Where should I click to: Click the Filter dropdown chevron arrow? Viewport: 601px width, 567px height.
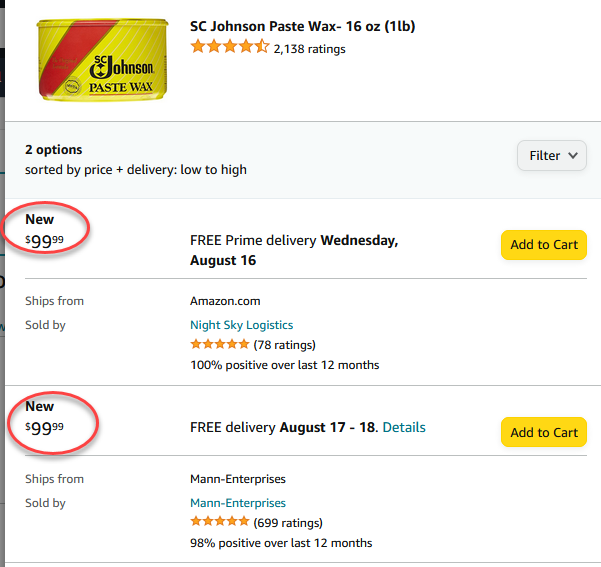(x=573, y=155)
